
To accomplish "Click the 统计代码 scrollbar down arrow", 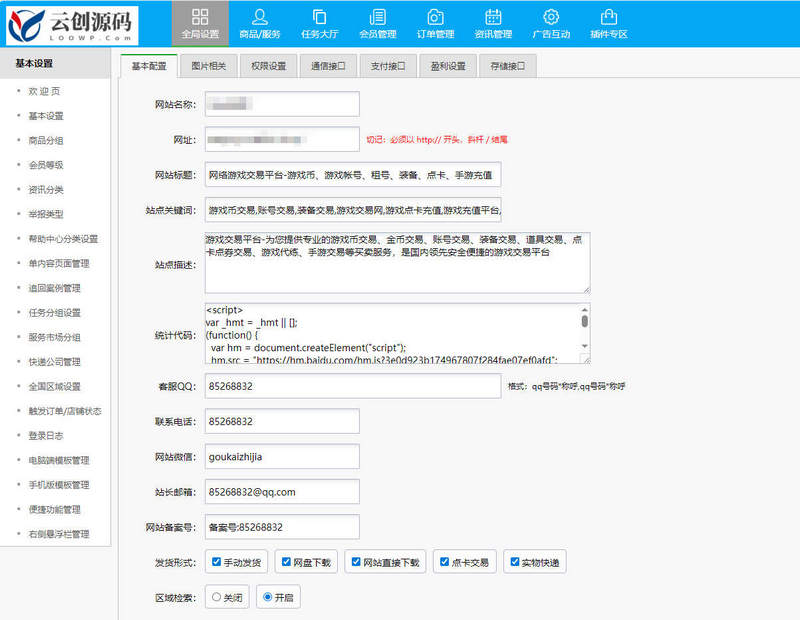I will pos(585,346).
